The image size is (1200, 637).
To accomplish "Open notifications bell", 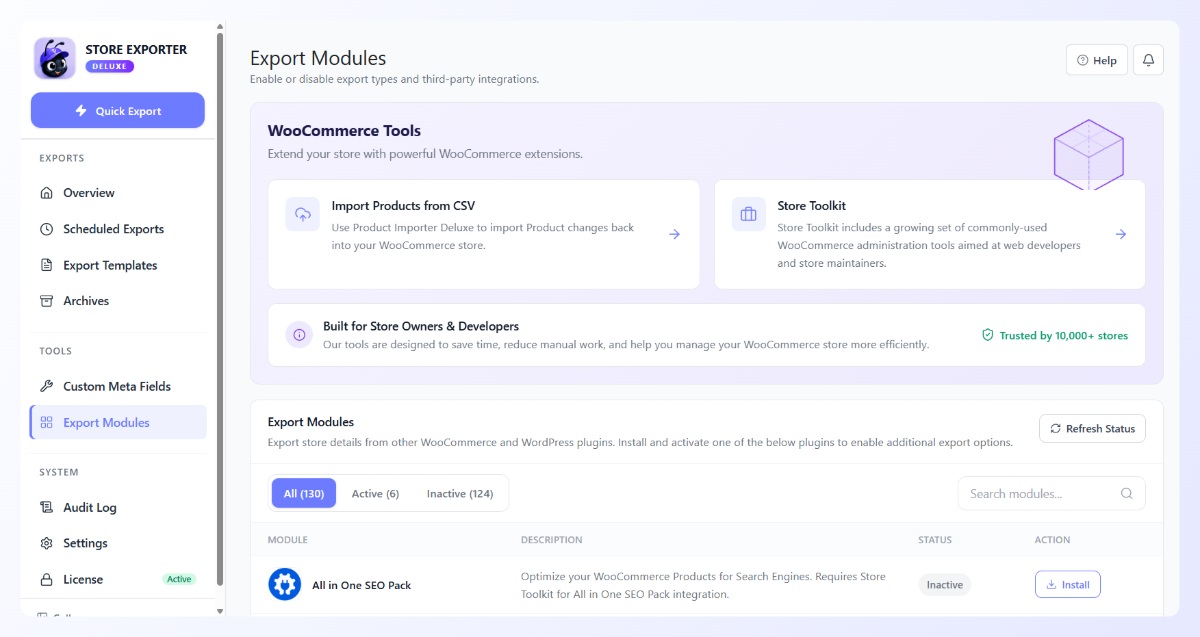I will [1148, 60].
